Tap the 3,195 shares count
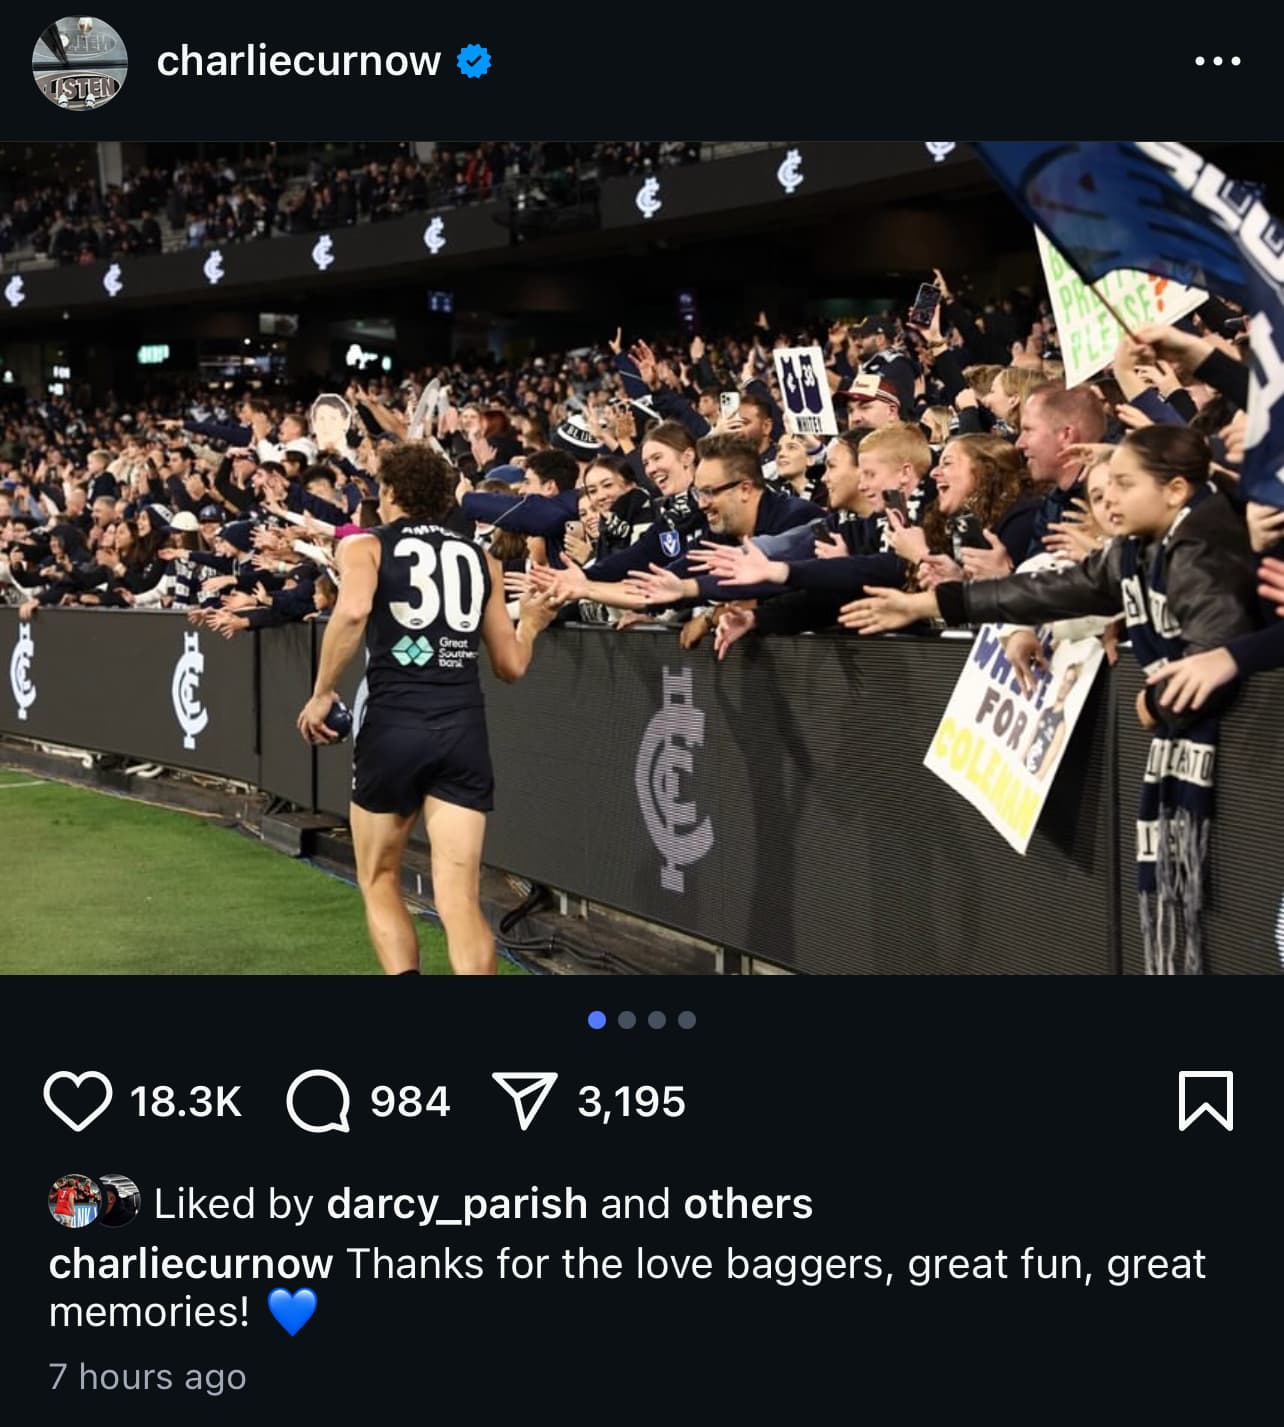This screenshot has width=1284, height=1427. tap(632, 1102)
